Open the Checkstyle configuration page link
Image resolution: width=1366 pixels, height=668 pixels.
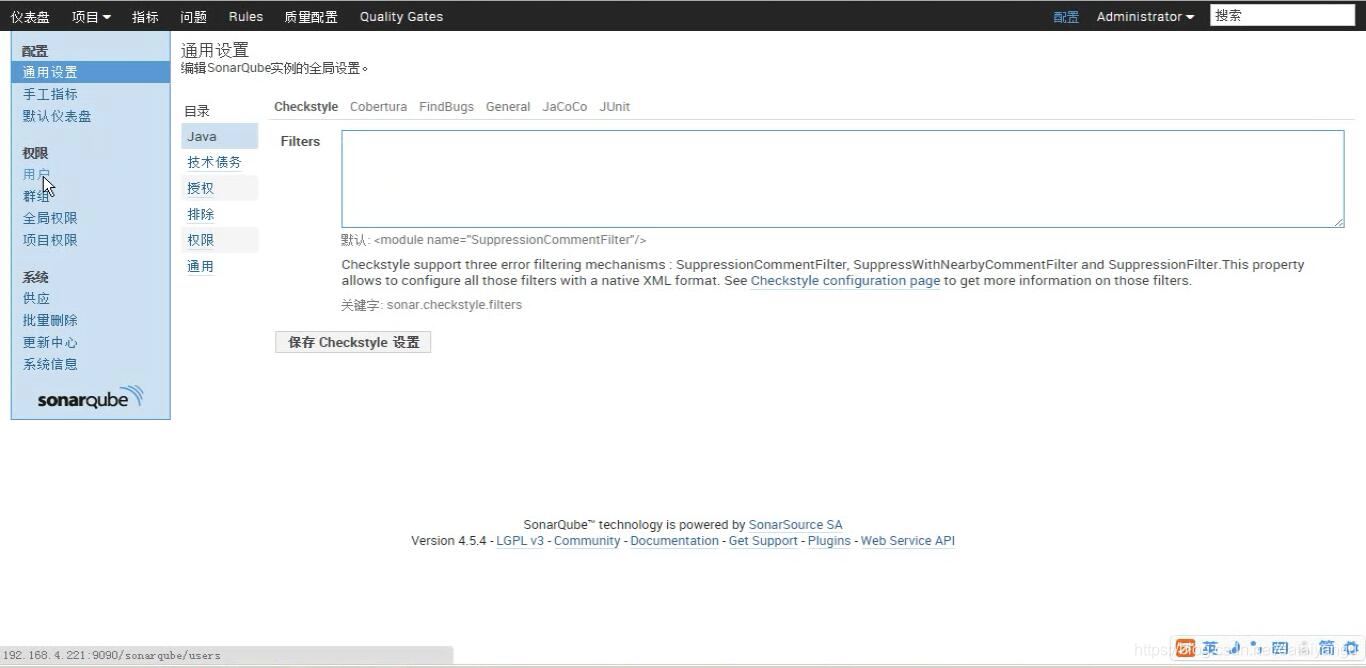[x=845, y=281]
